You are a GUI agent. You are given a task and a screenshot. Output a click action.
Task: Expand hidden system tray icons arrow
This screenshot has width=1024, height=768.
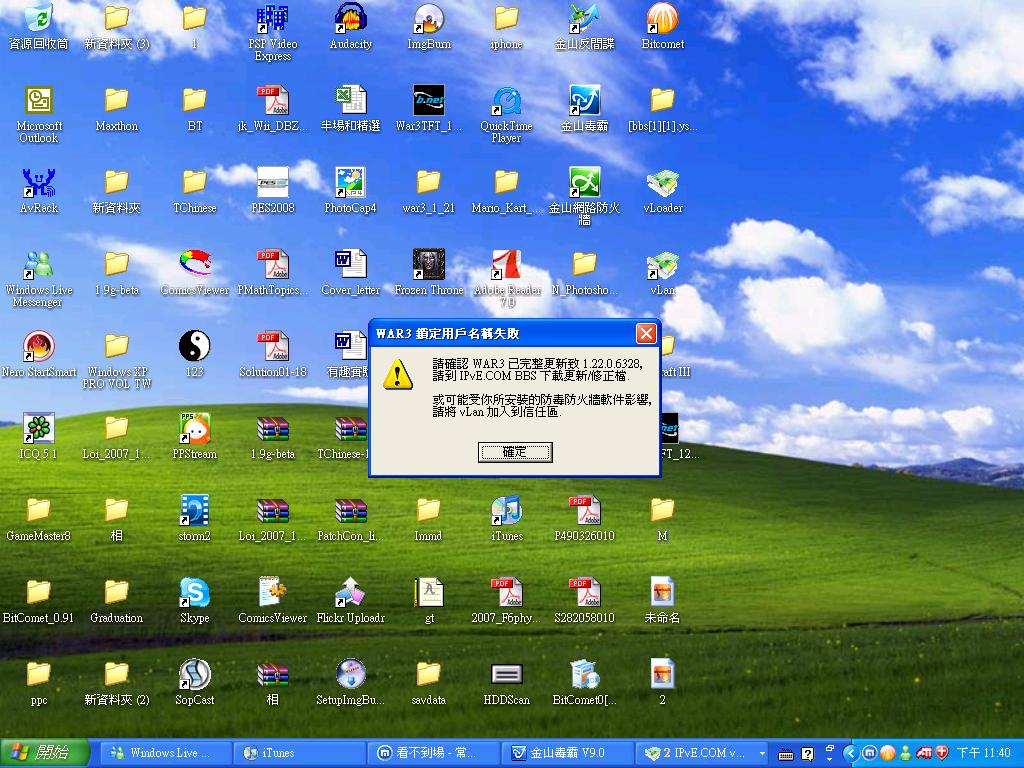pyautogui.click(x=851, y=753)
